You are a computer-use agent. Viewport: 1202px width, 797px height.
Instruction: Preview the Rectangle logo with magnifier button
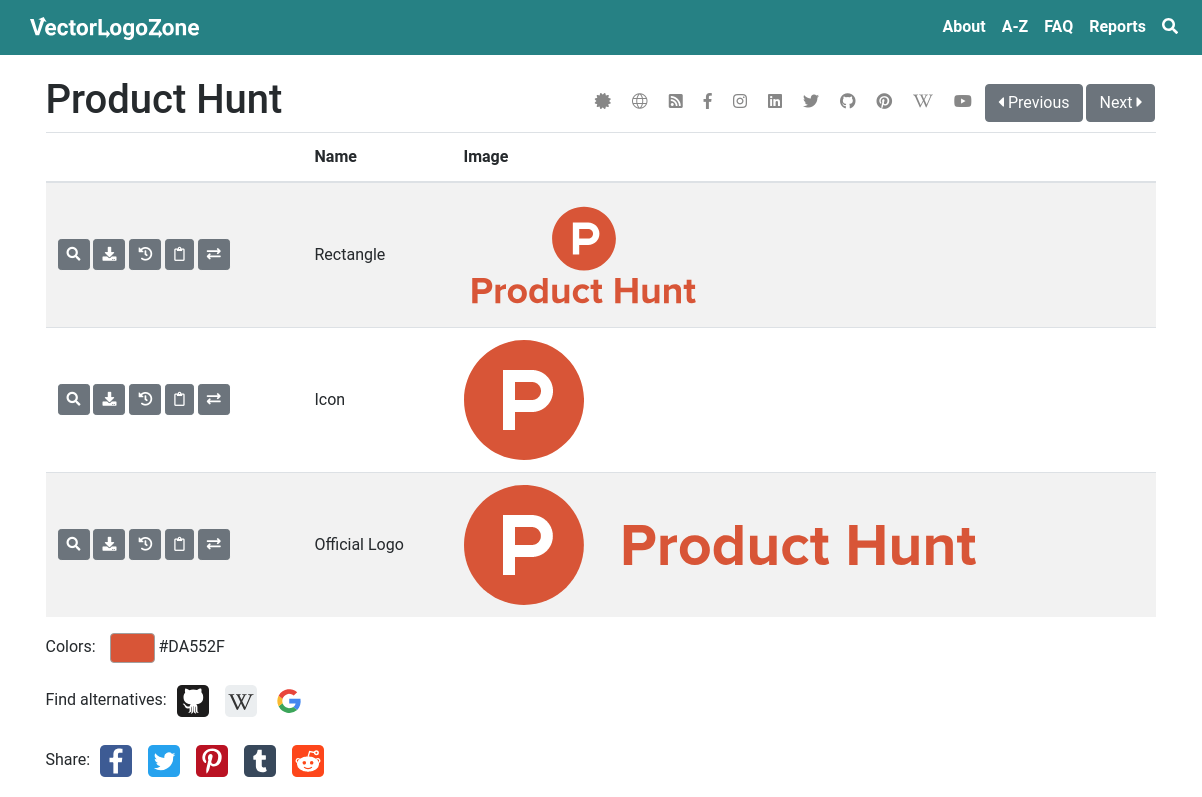(x=74, y=255)
